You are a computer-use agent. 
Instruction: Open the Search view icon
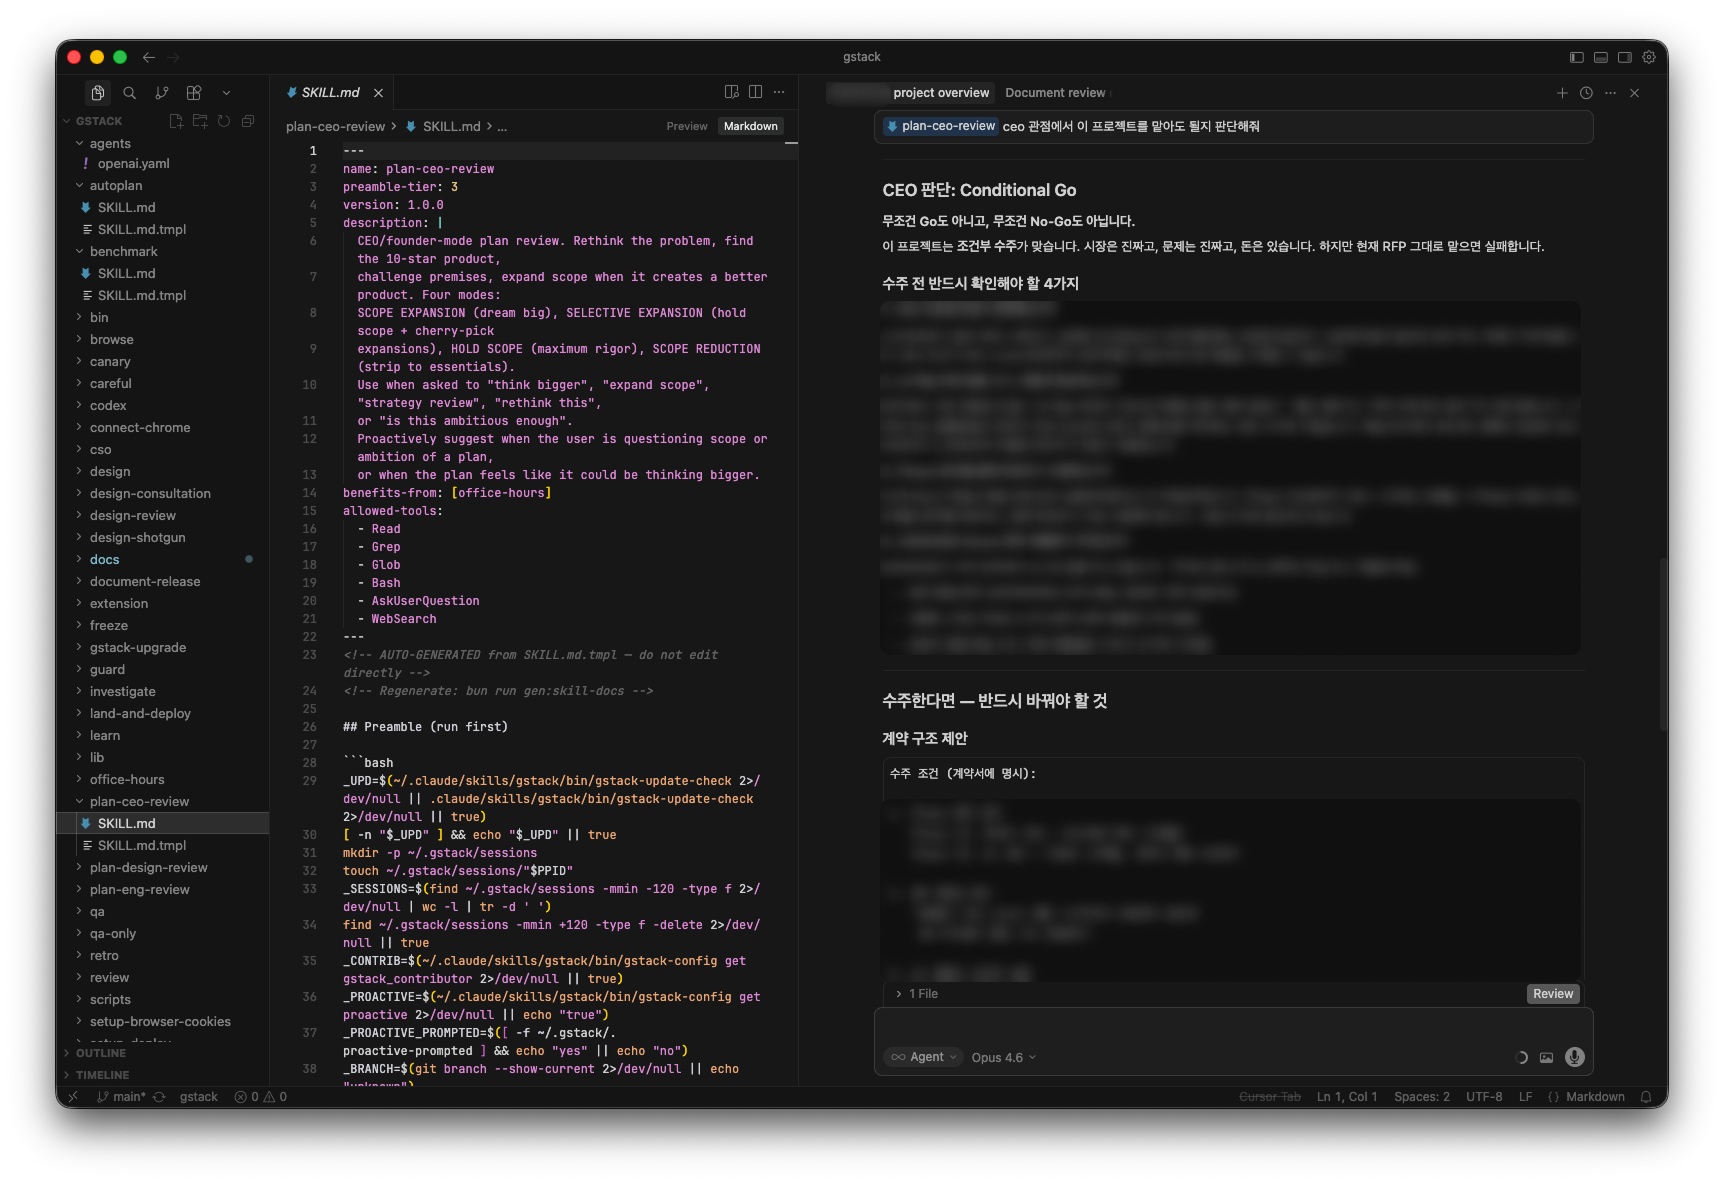[x=130, y=93]
